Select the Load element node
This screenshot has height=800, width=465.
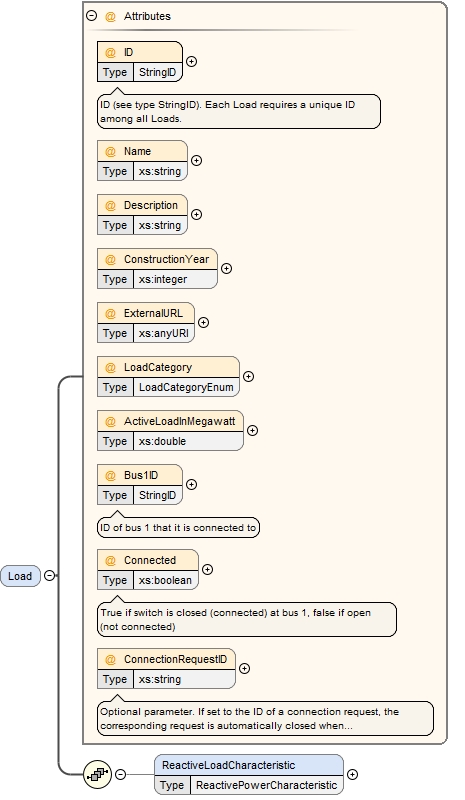pyautogui.click(x=20, y=576)
